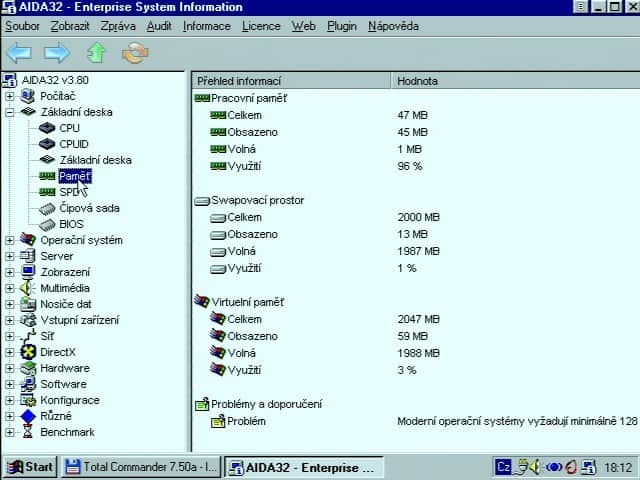Open the Zpráva menu

(118, 27)
